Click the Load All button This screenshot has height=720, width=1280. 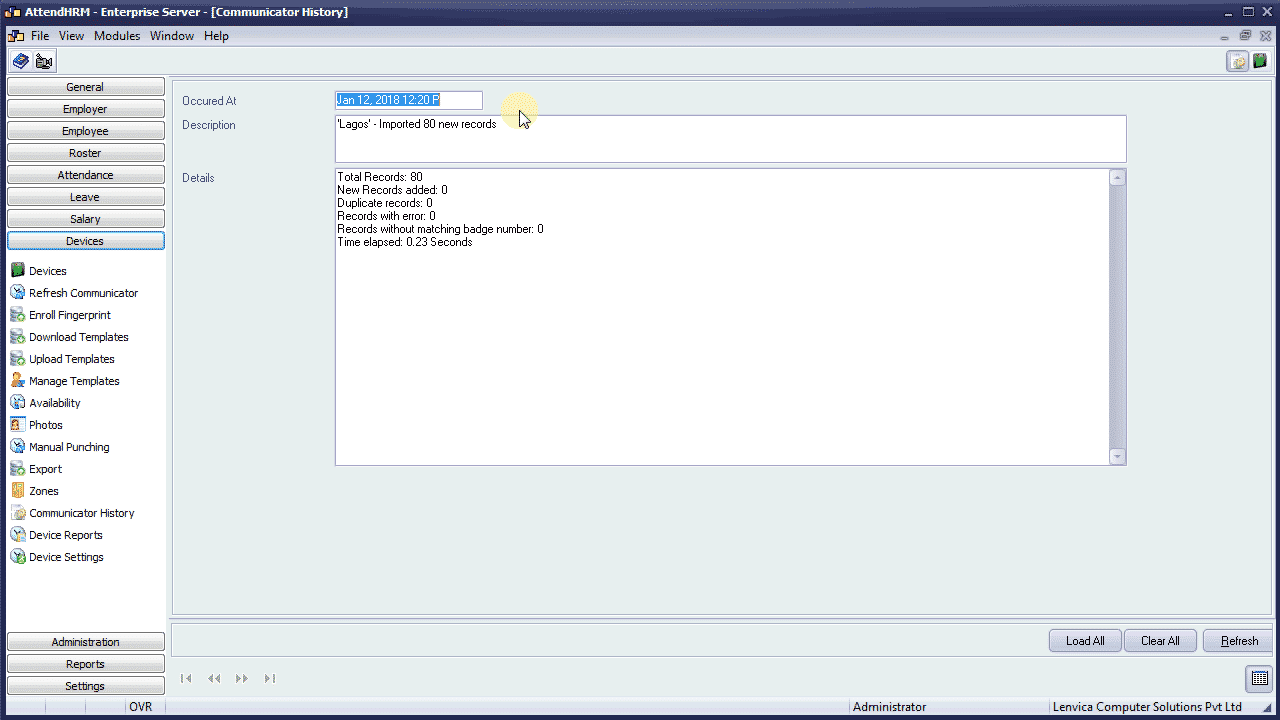(1085, 641)
